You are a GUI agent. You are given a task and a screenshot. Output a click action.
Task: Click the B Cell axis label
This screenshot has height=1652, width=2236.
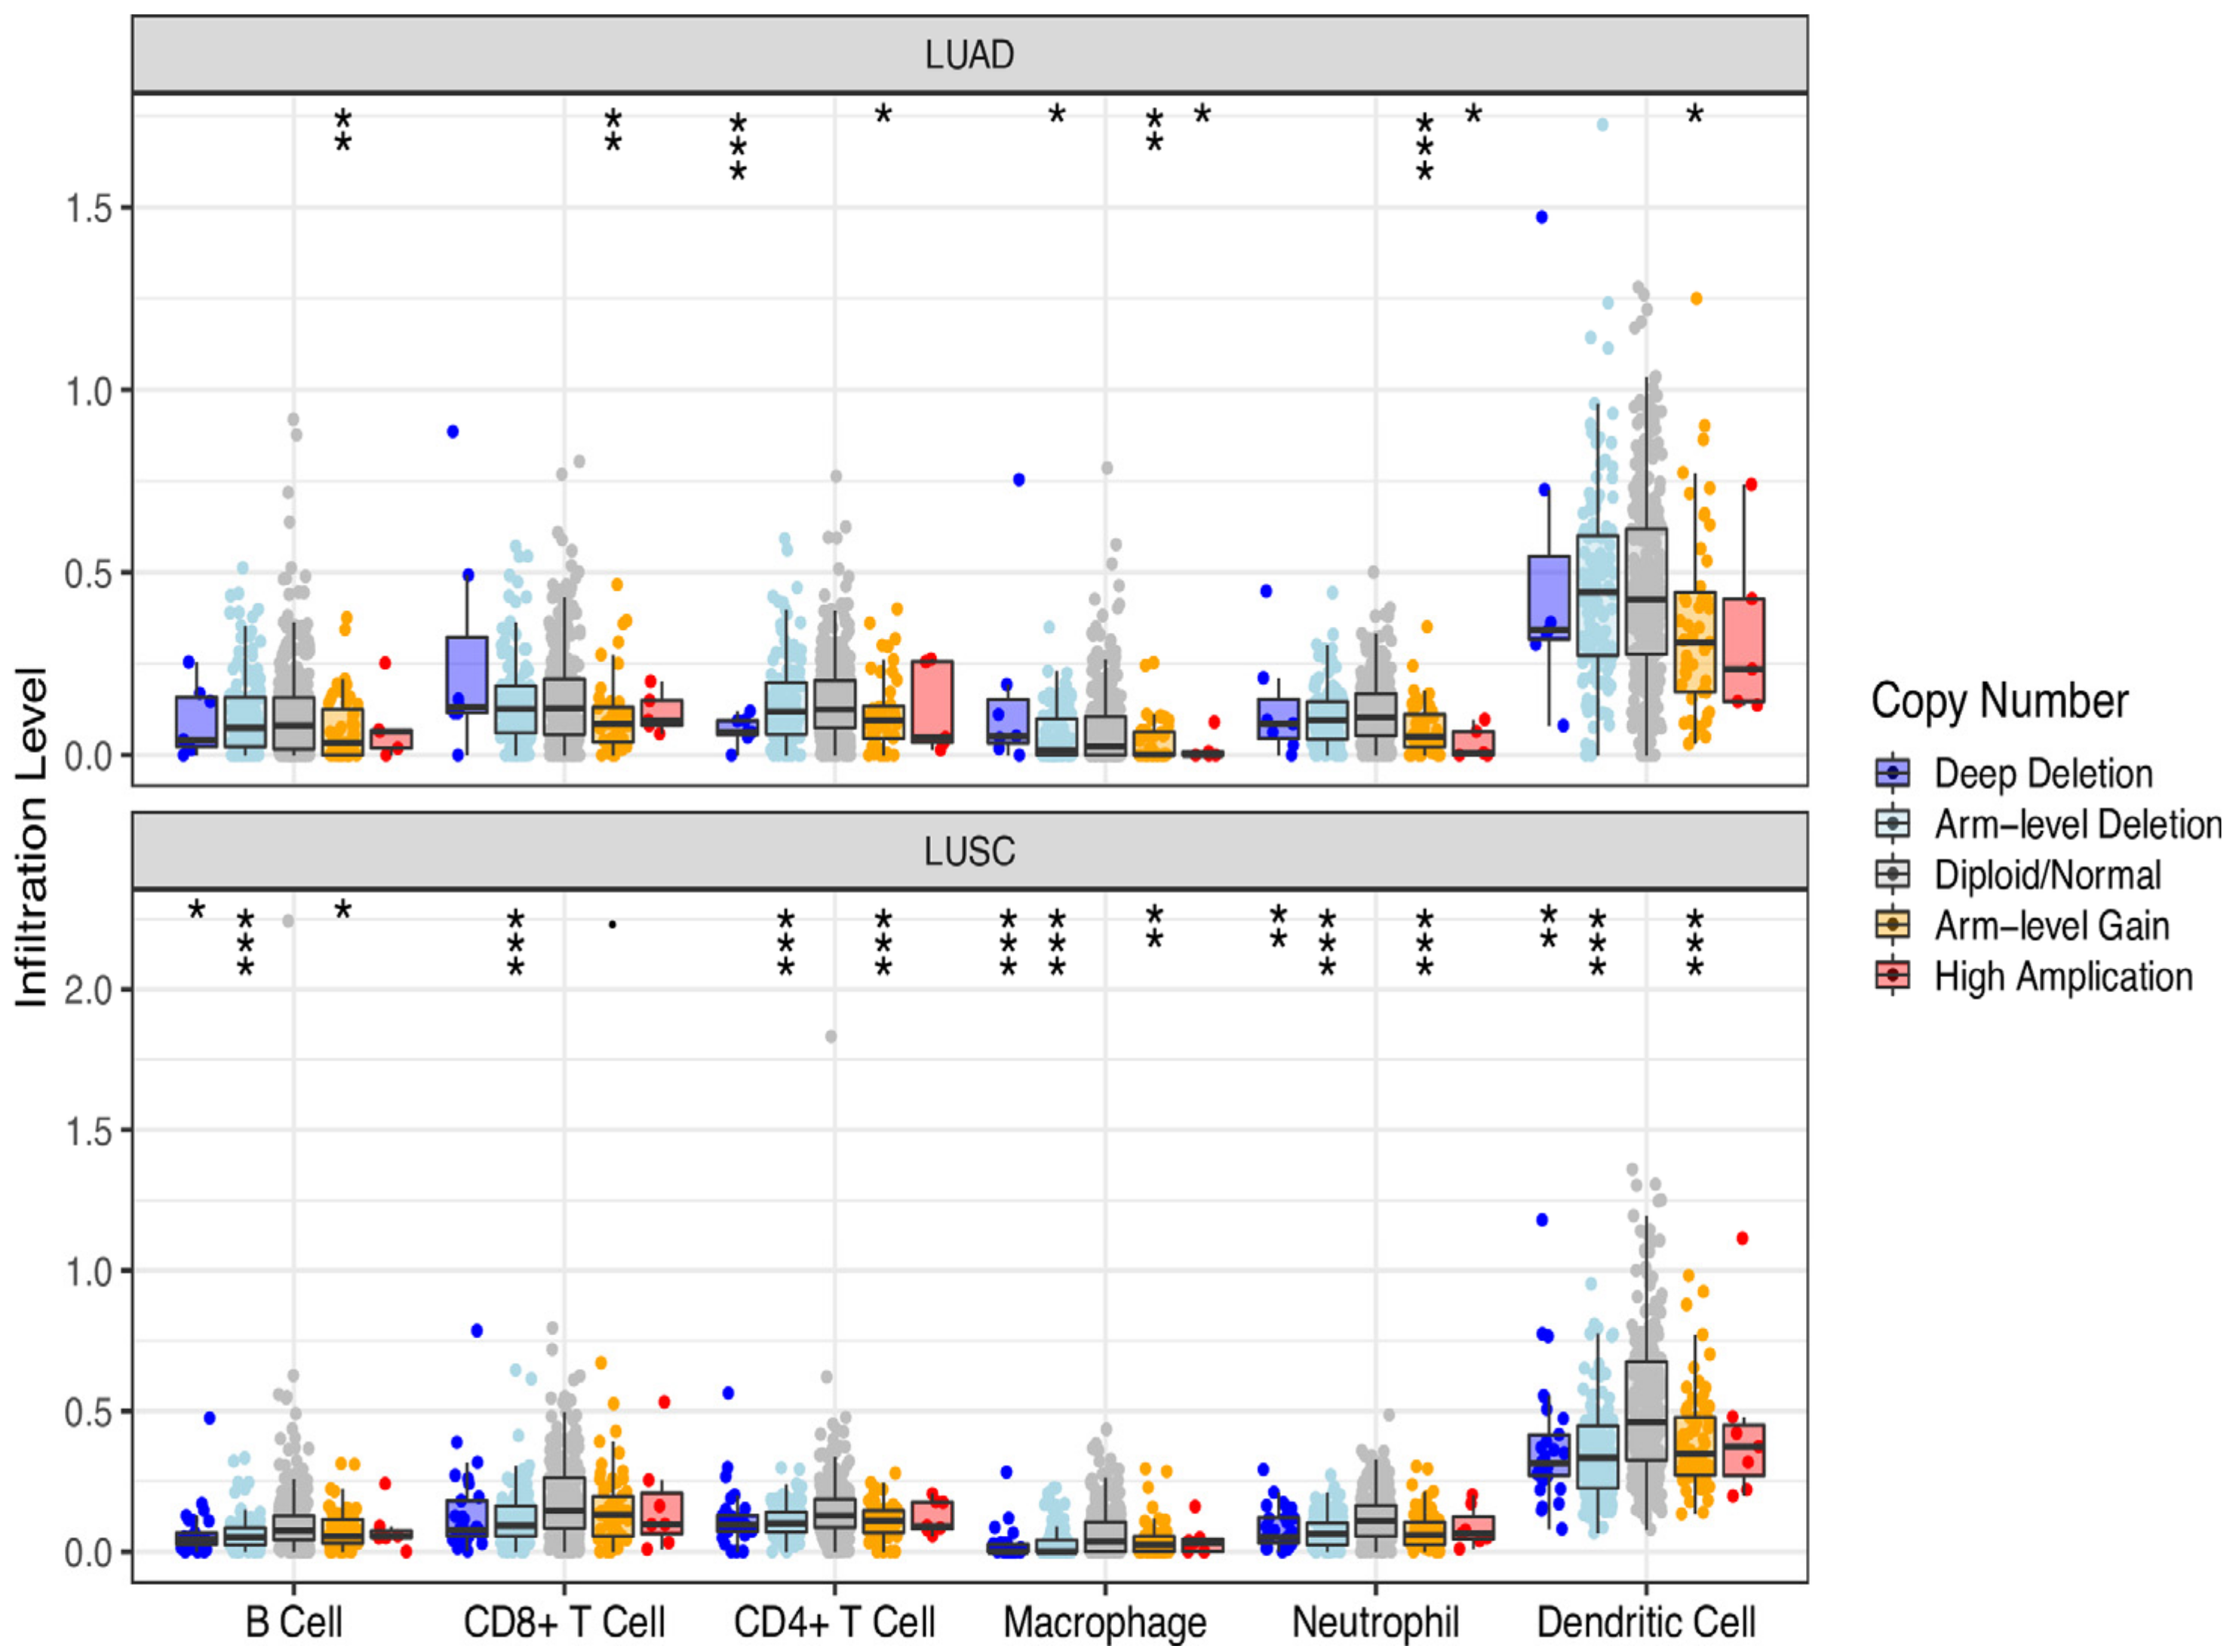(x=294, y=1622)
